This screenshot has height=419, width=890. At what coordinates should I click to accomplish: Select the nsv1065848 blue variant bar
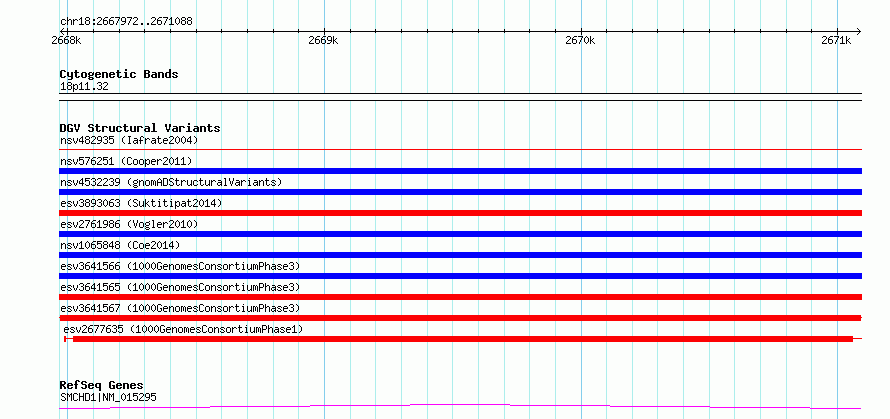pos(460,255)
